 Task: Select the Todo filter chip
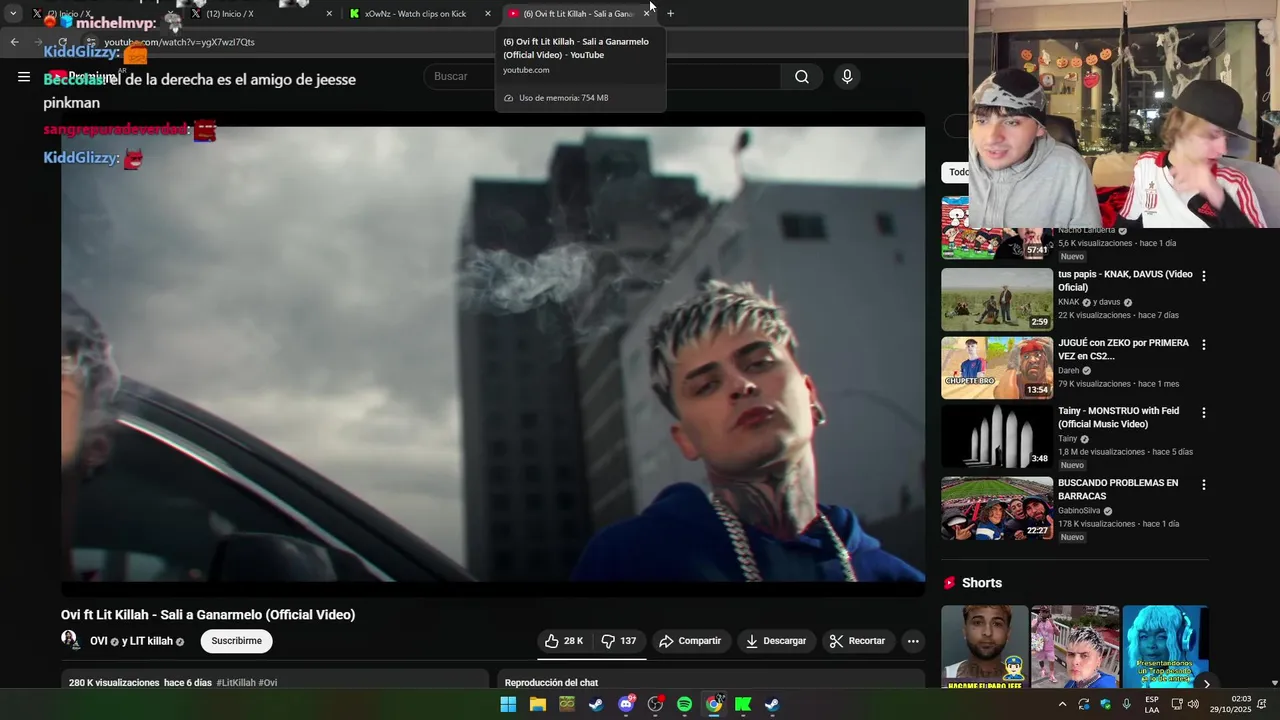pyautogui.click(x=956, y=172)
